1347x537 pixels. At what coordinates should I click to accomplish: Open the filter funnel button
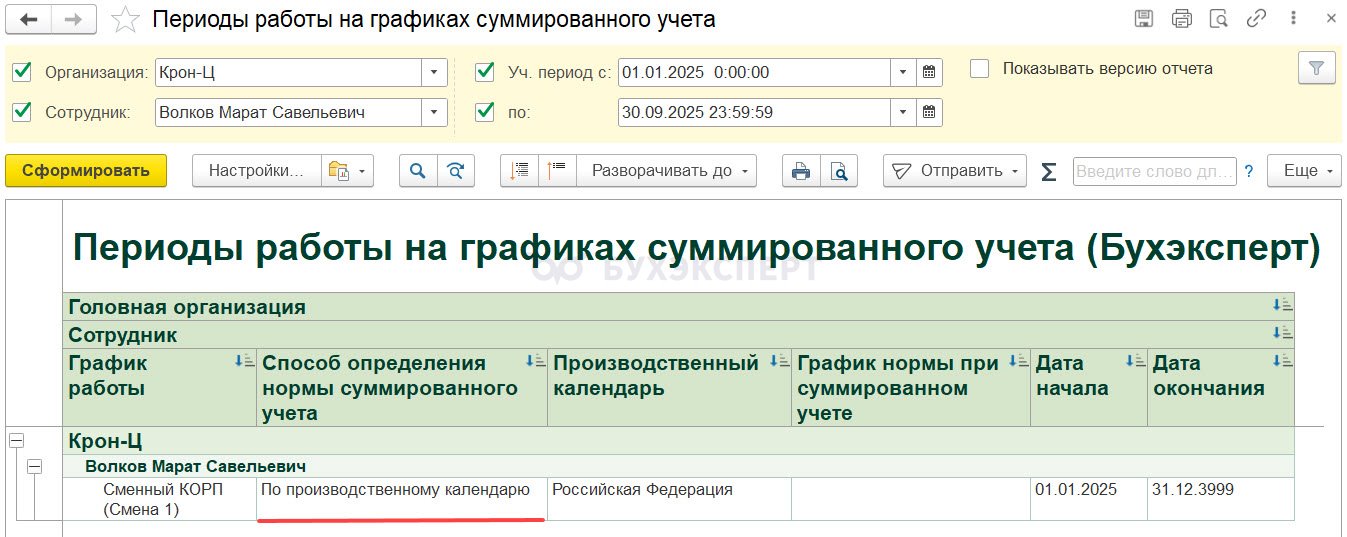coord(1316,69)
